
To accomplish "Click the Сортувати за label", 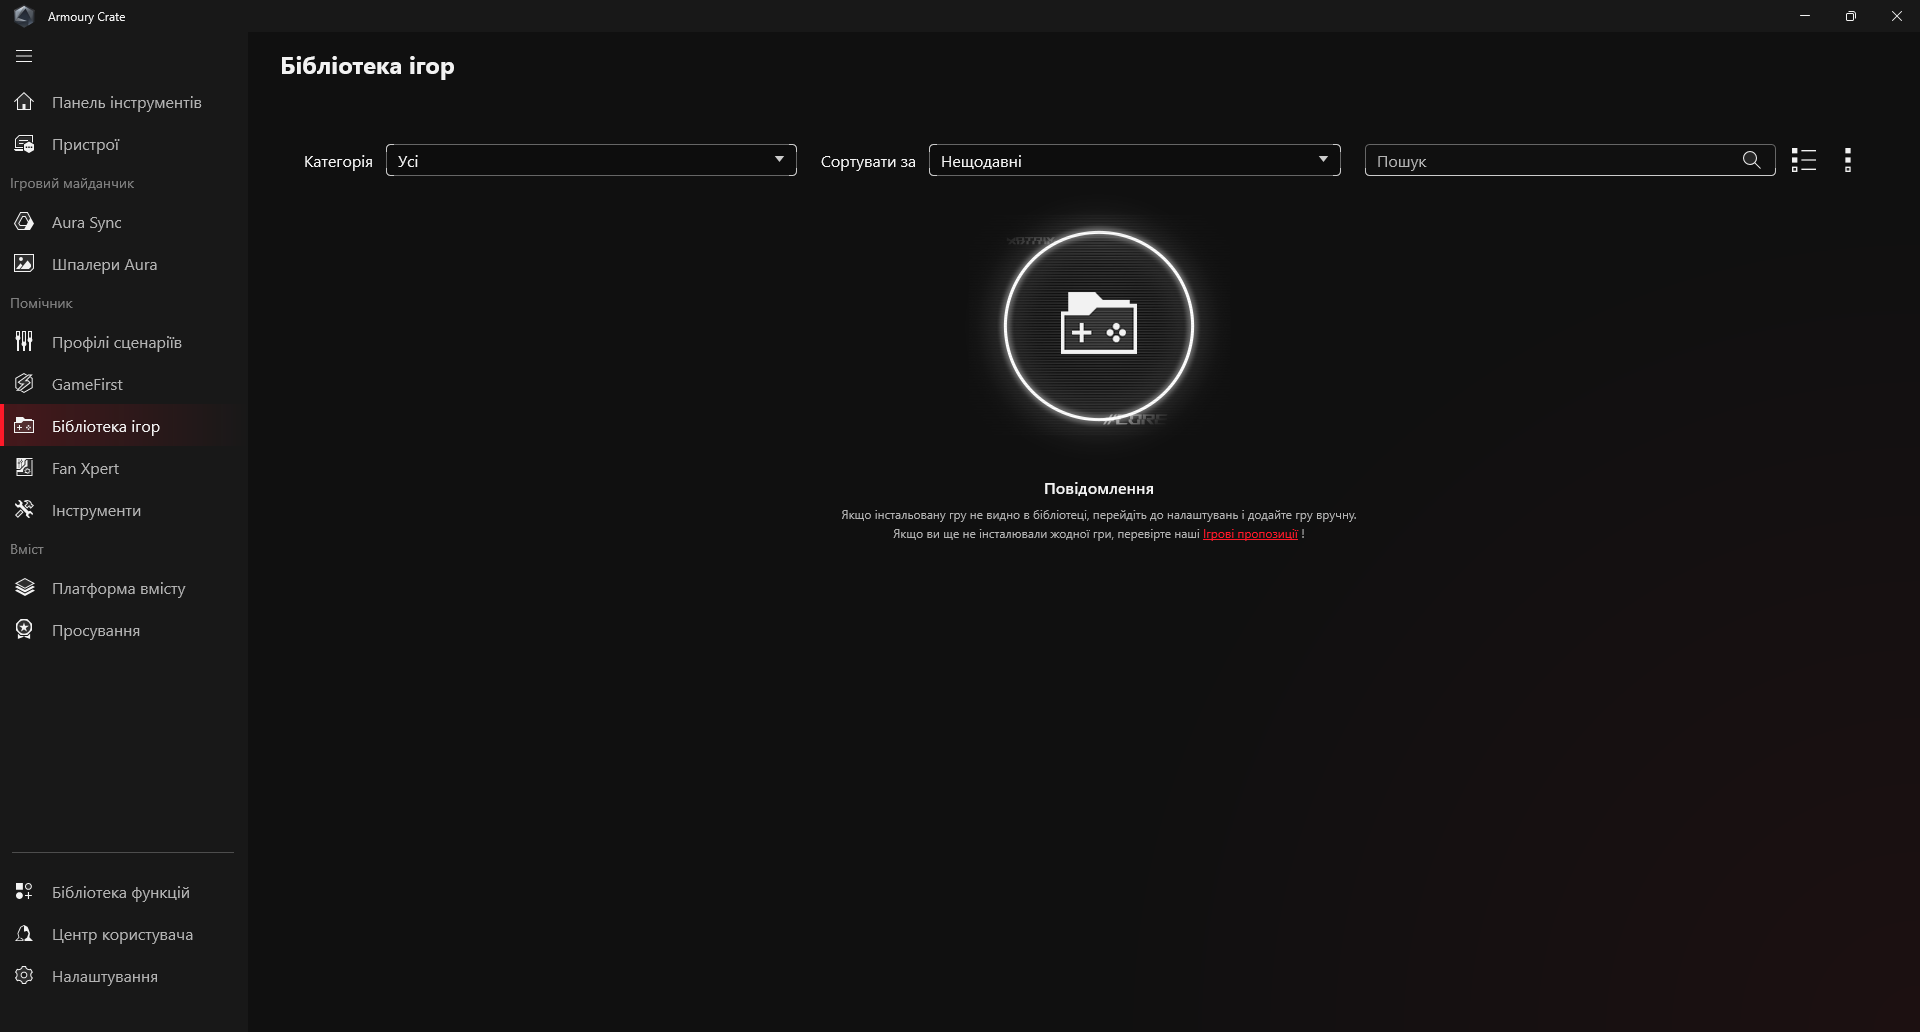I will point(868,161).
